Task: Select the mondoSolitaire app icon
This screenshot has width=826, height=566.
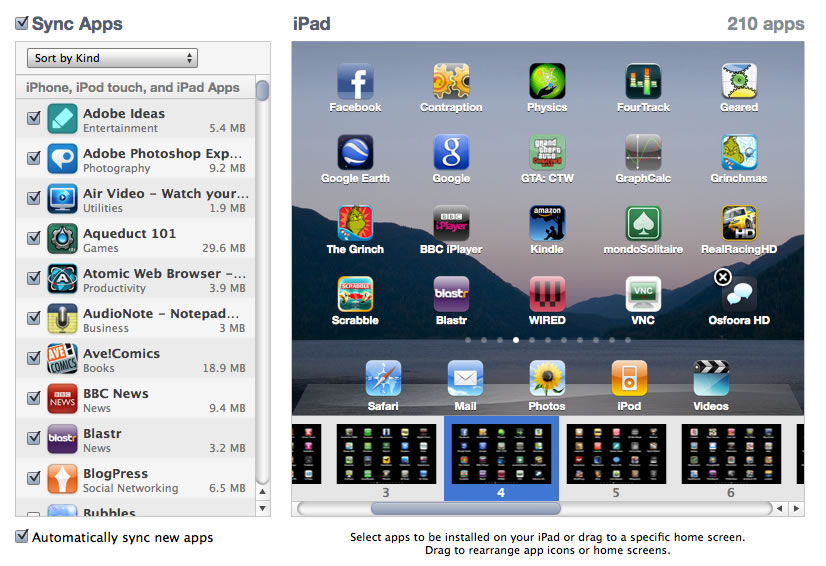Action: [643, 223]
